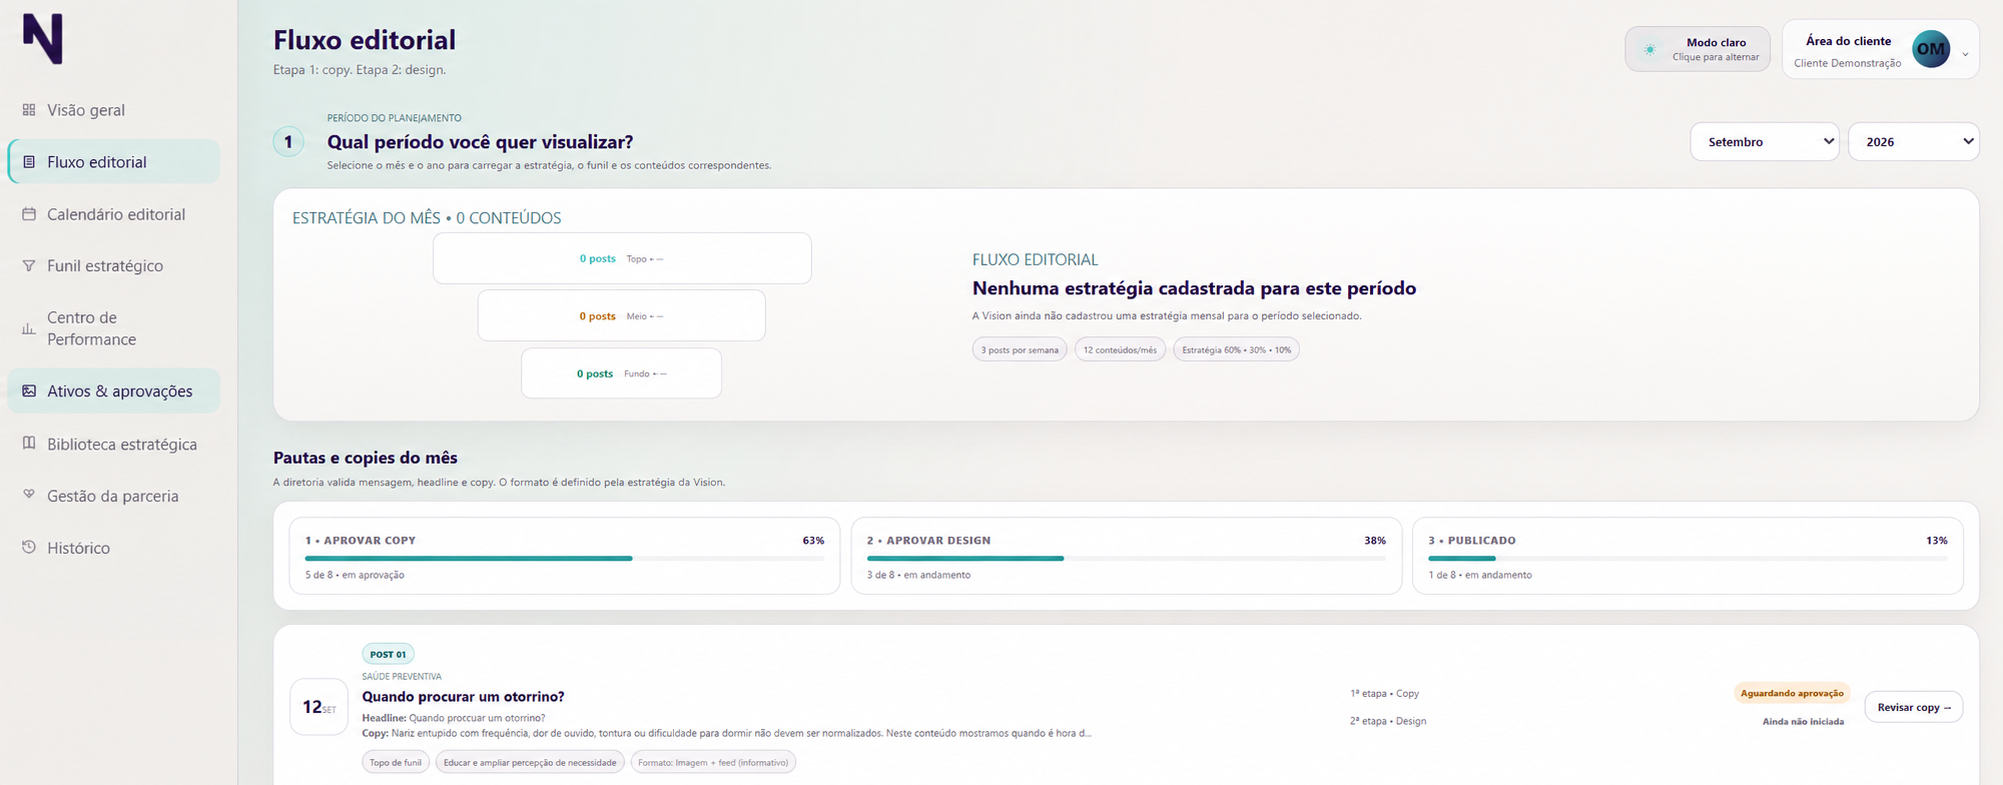Click the POST 01 label badge

click(x=388, y=654)
